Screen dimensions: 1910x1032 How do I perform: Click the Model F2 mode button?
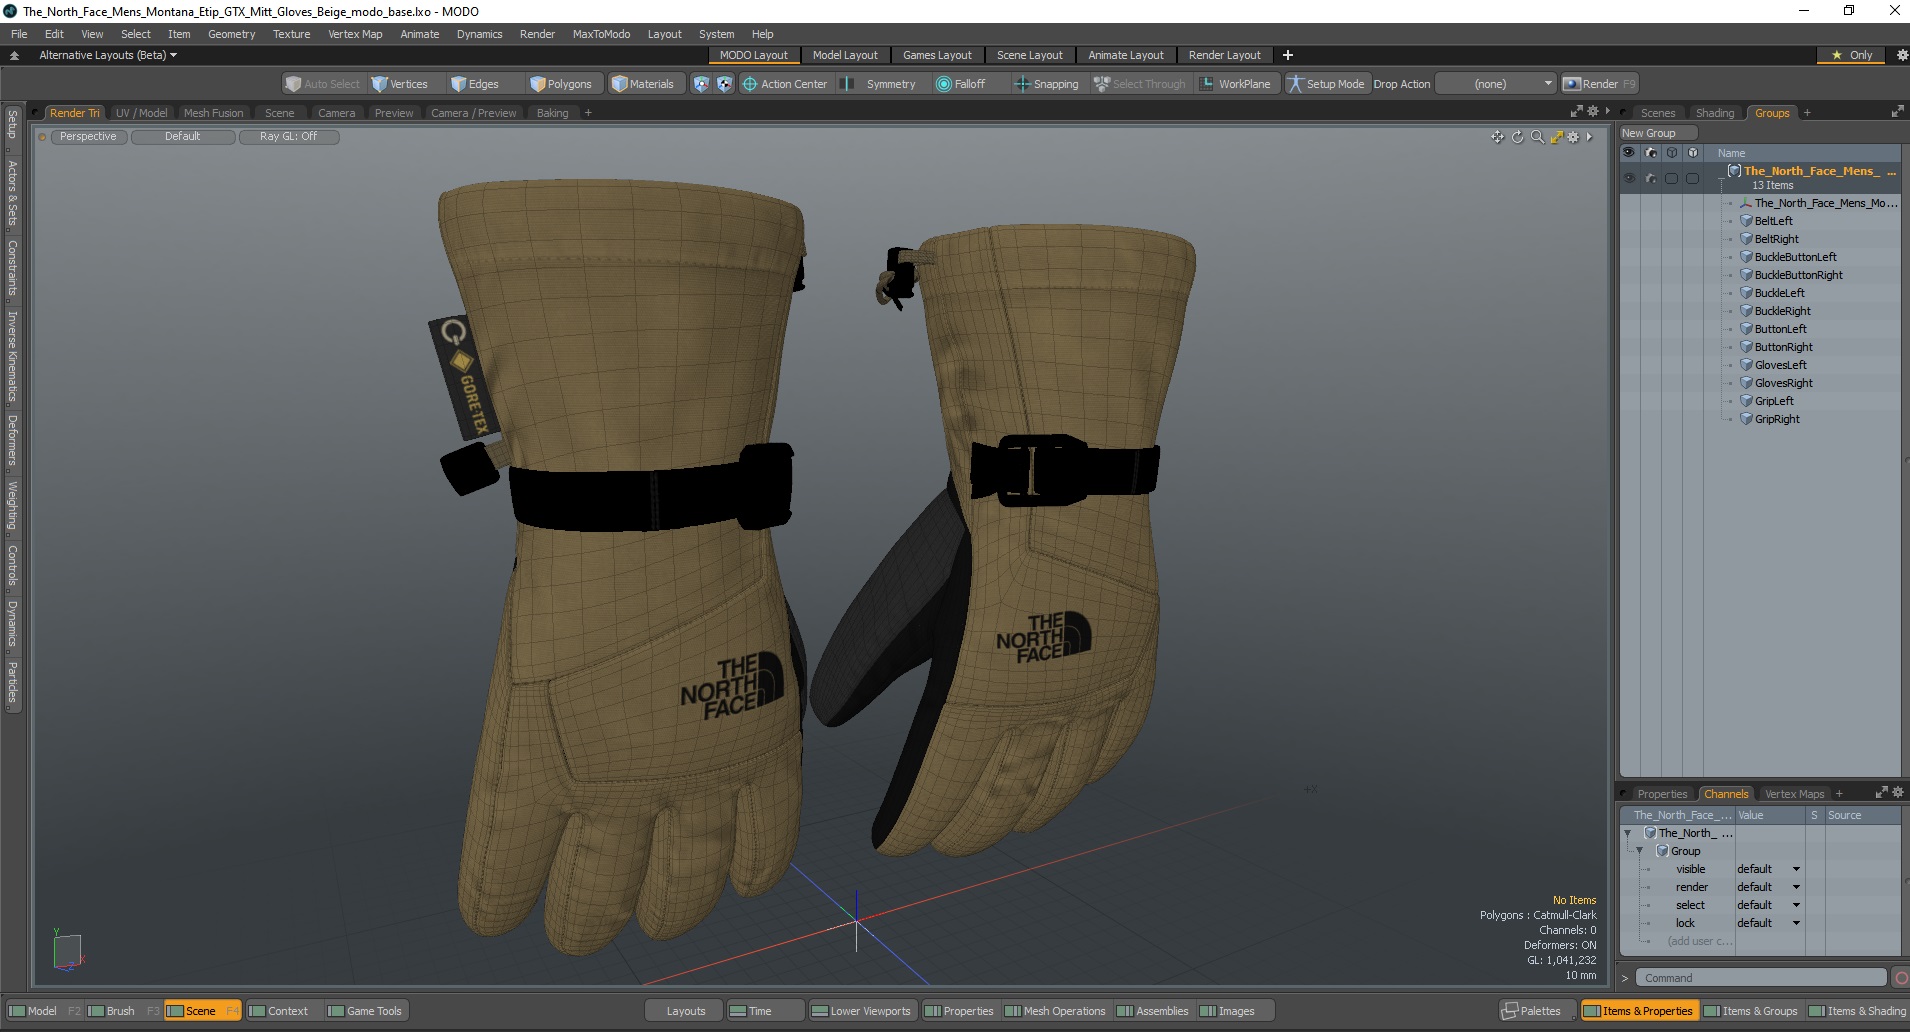pos(44,1011)
